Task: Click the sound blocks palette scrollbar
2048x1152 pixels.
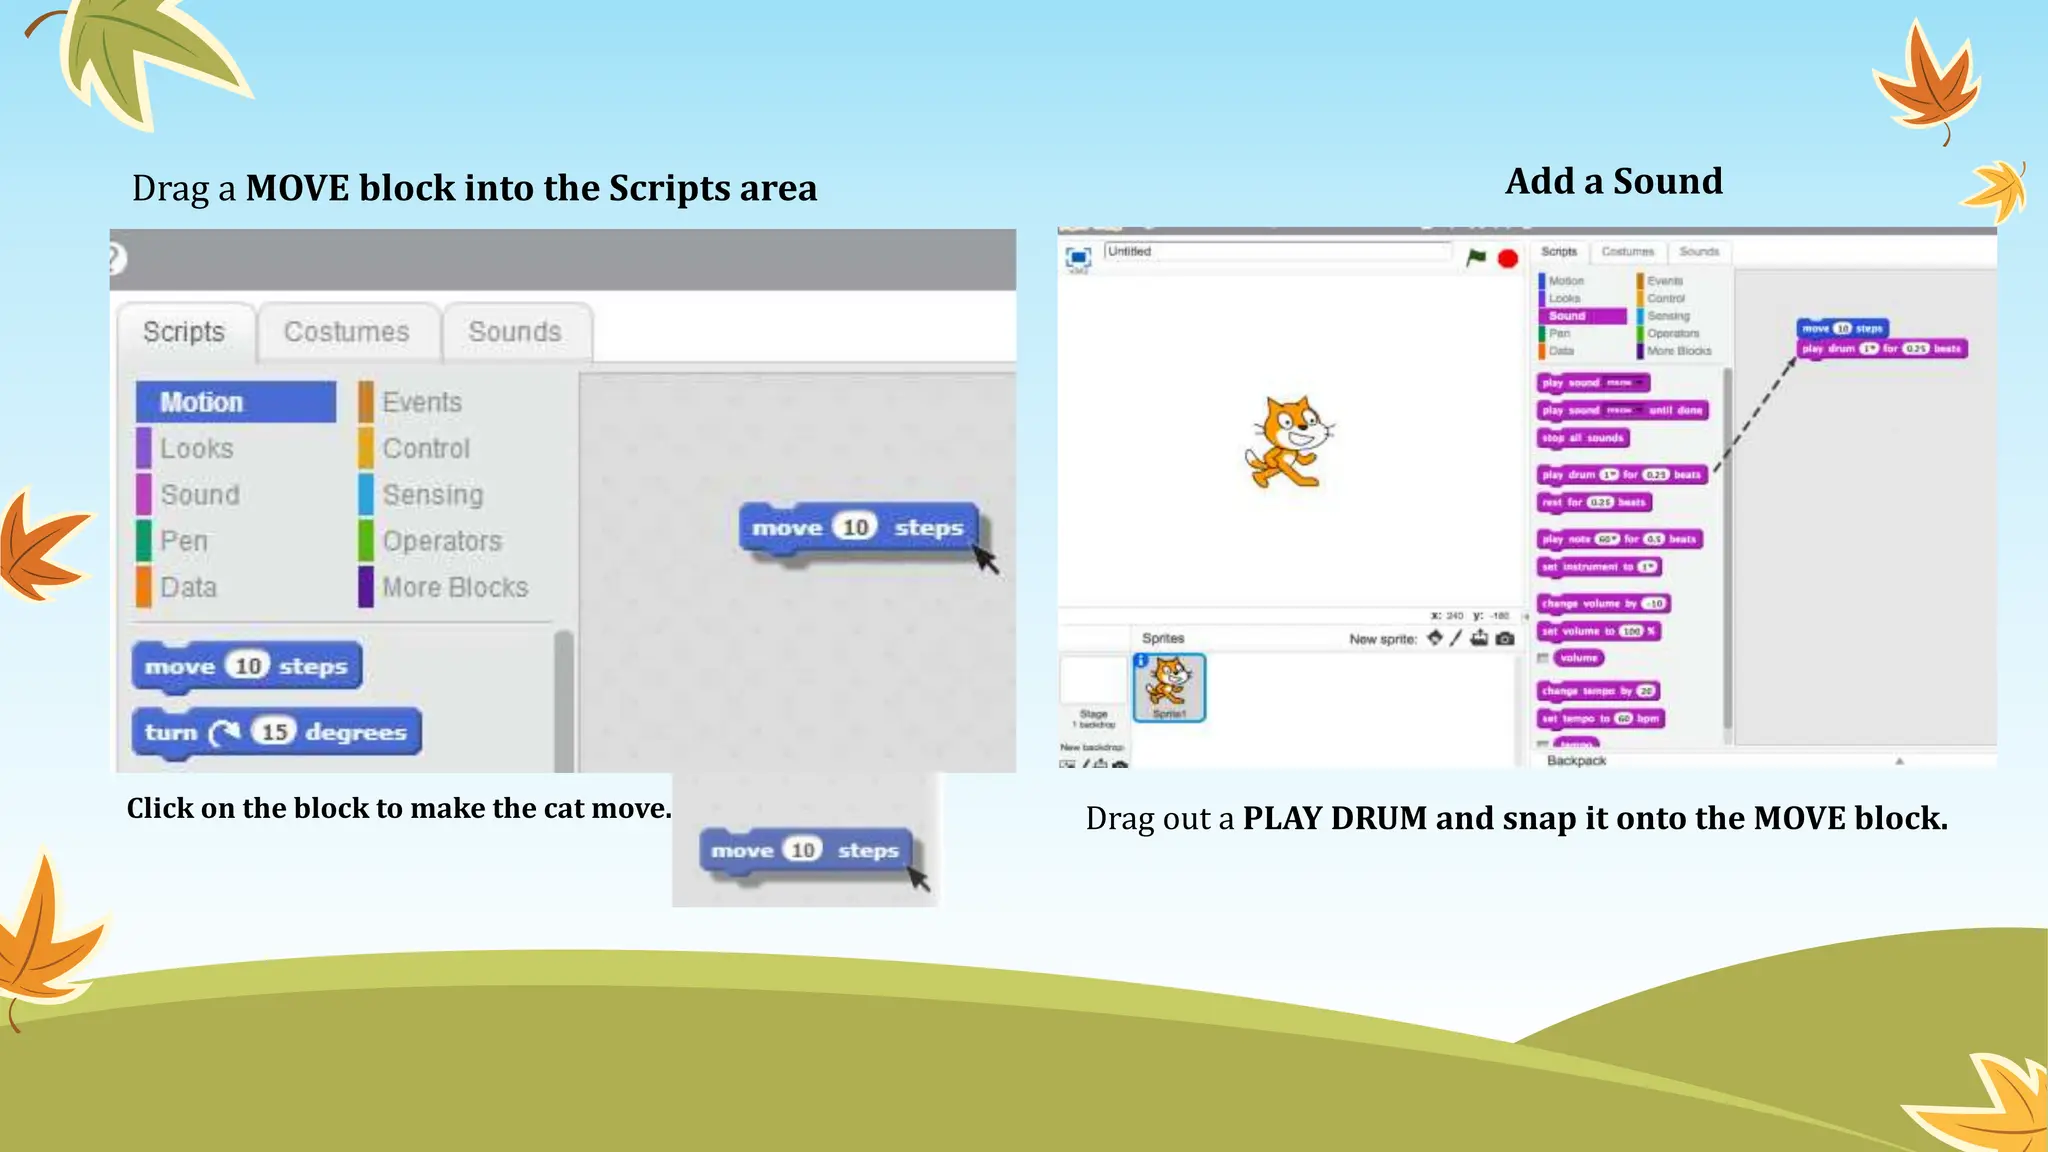Action: [1727, 550]
